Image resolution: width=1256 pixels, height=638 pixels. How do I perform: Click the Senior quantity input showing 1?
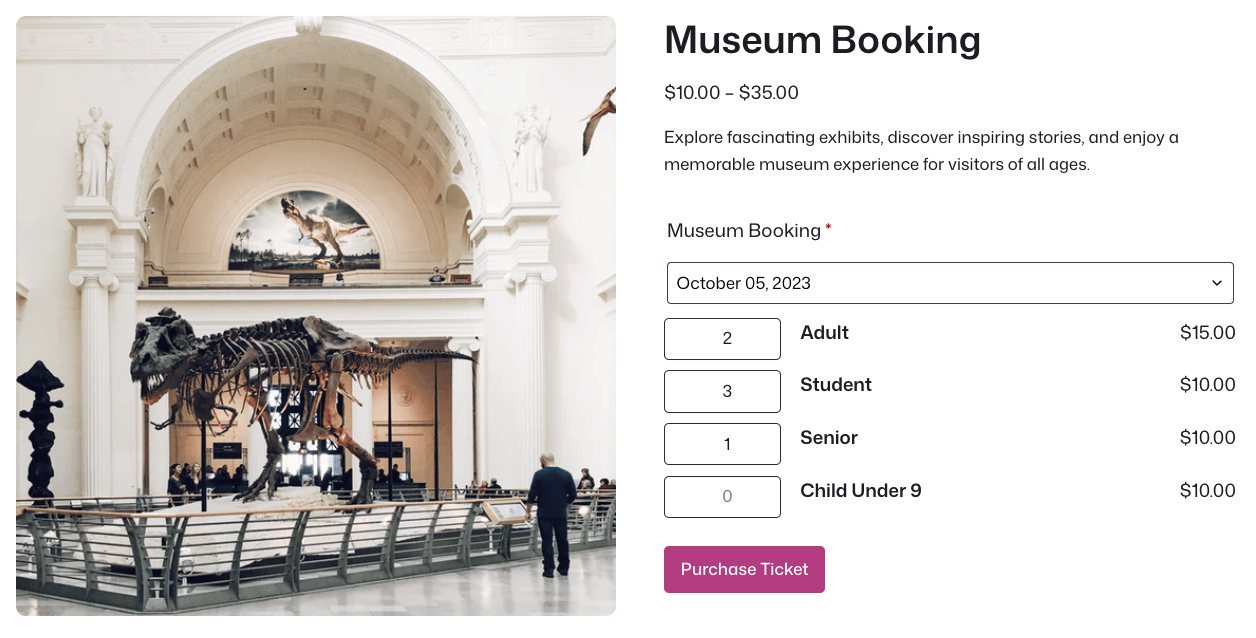[x=722, y=444]
